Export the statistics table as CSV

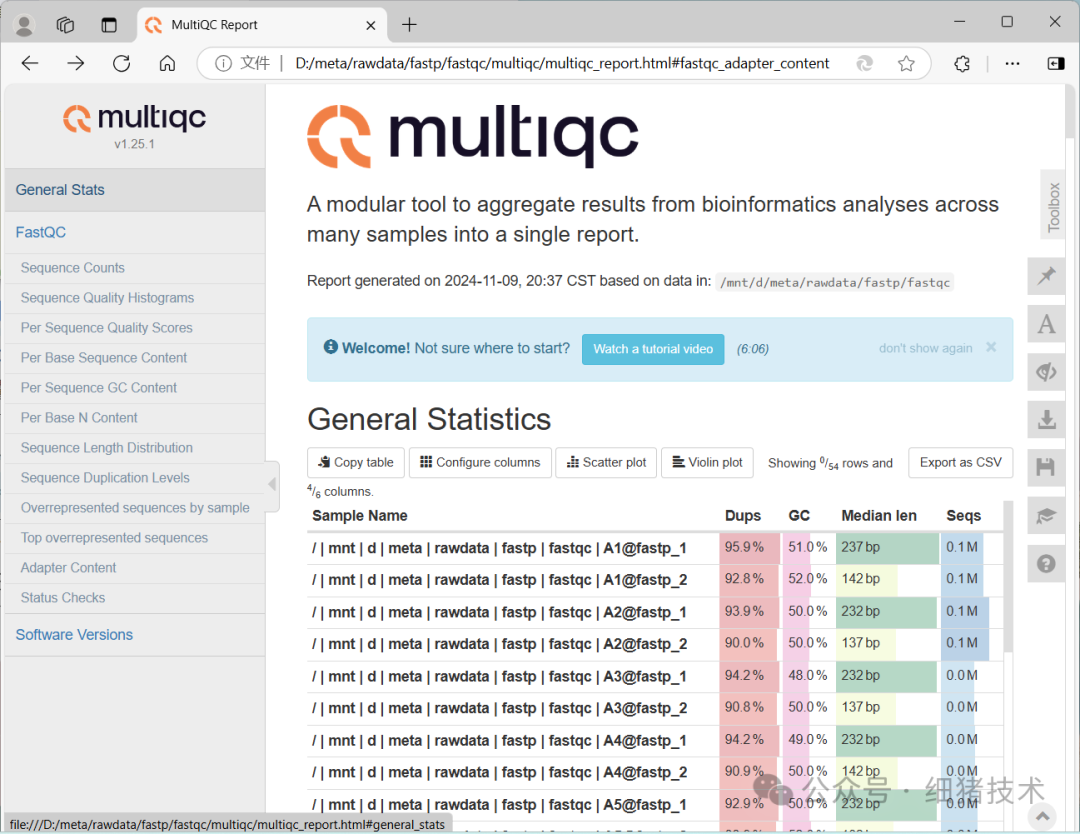click(x=960, y=462)
